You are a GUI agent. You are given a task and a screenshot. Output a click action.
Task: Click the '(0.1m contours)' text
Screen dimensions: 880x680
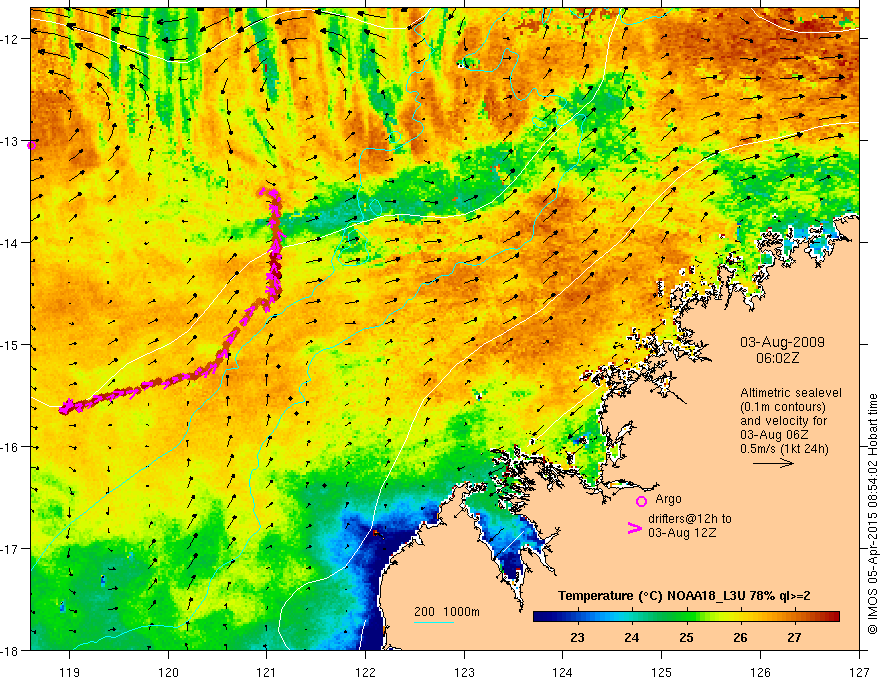pyautogui.click(x=783, y=407)
